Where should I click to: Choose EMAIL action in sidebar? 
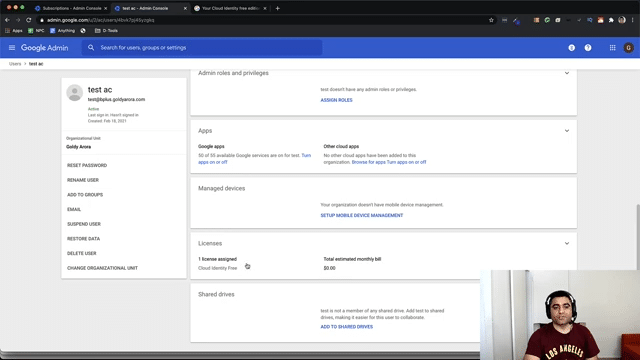click(x=74, y=209)
